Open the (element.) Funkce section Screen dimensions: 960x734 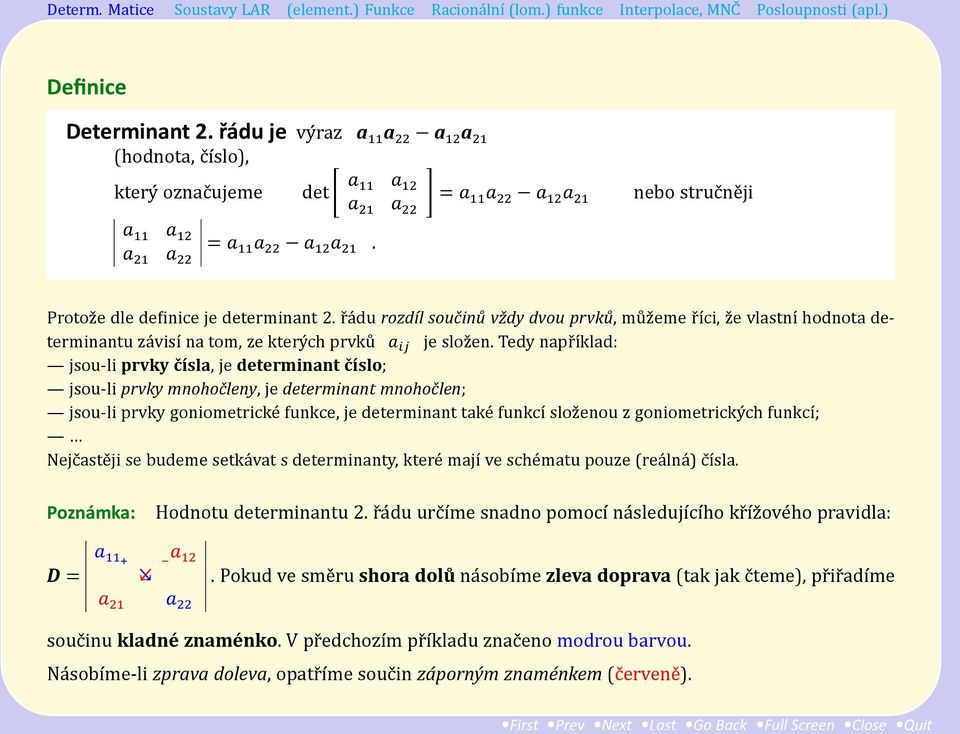(350, 10)
